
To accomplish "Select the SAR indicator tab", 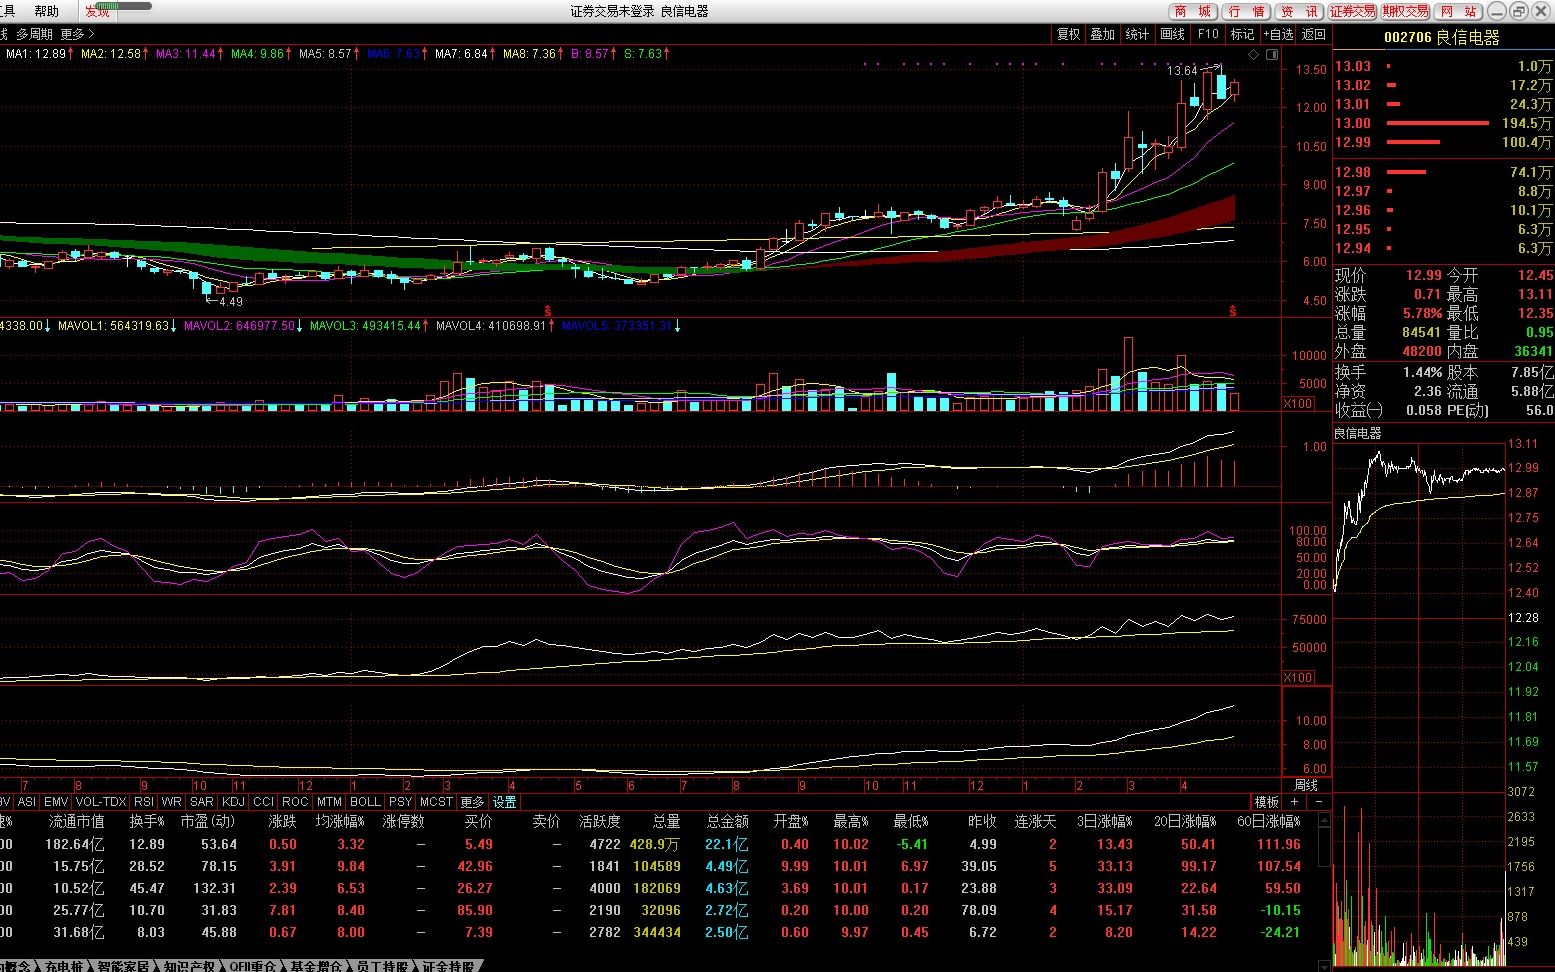I will click(x=202, y=802).
